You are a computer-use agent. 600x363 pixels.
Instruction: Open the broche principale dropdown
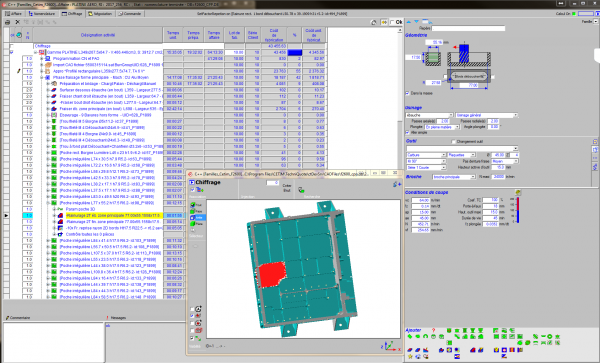pyautogui.click(x=473, y=177)
